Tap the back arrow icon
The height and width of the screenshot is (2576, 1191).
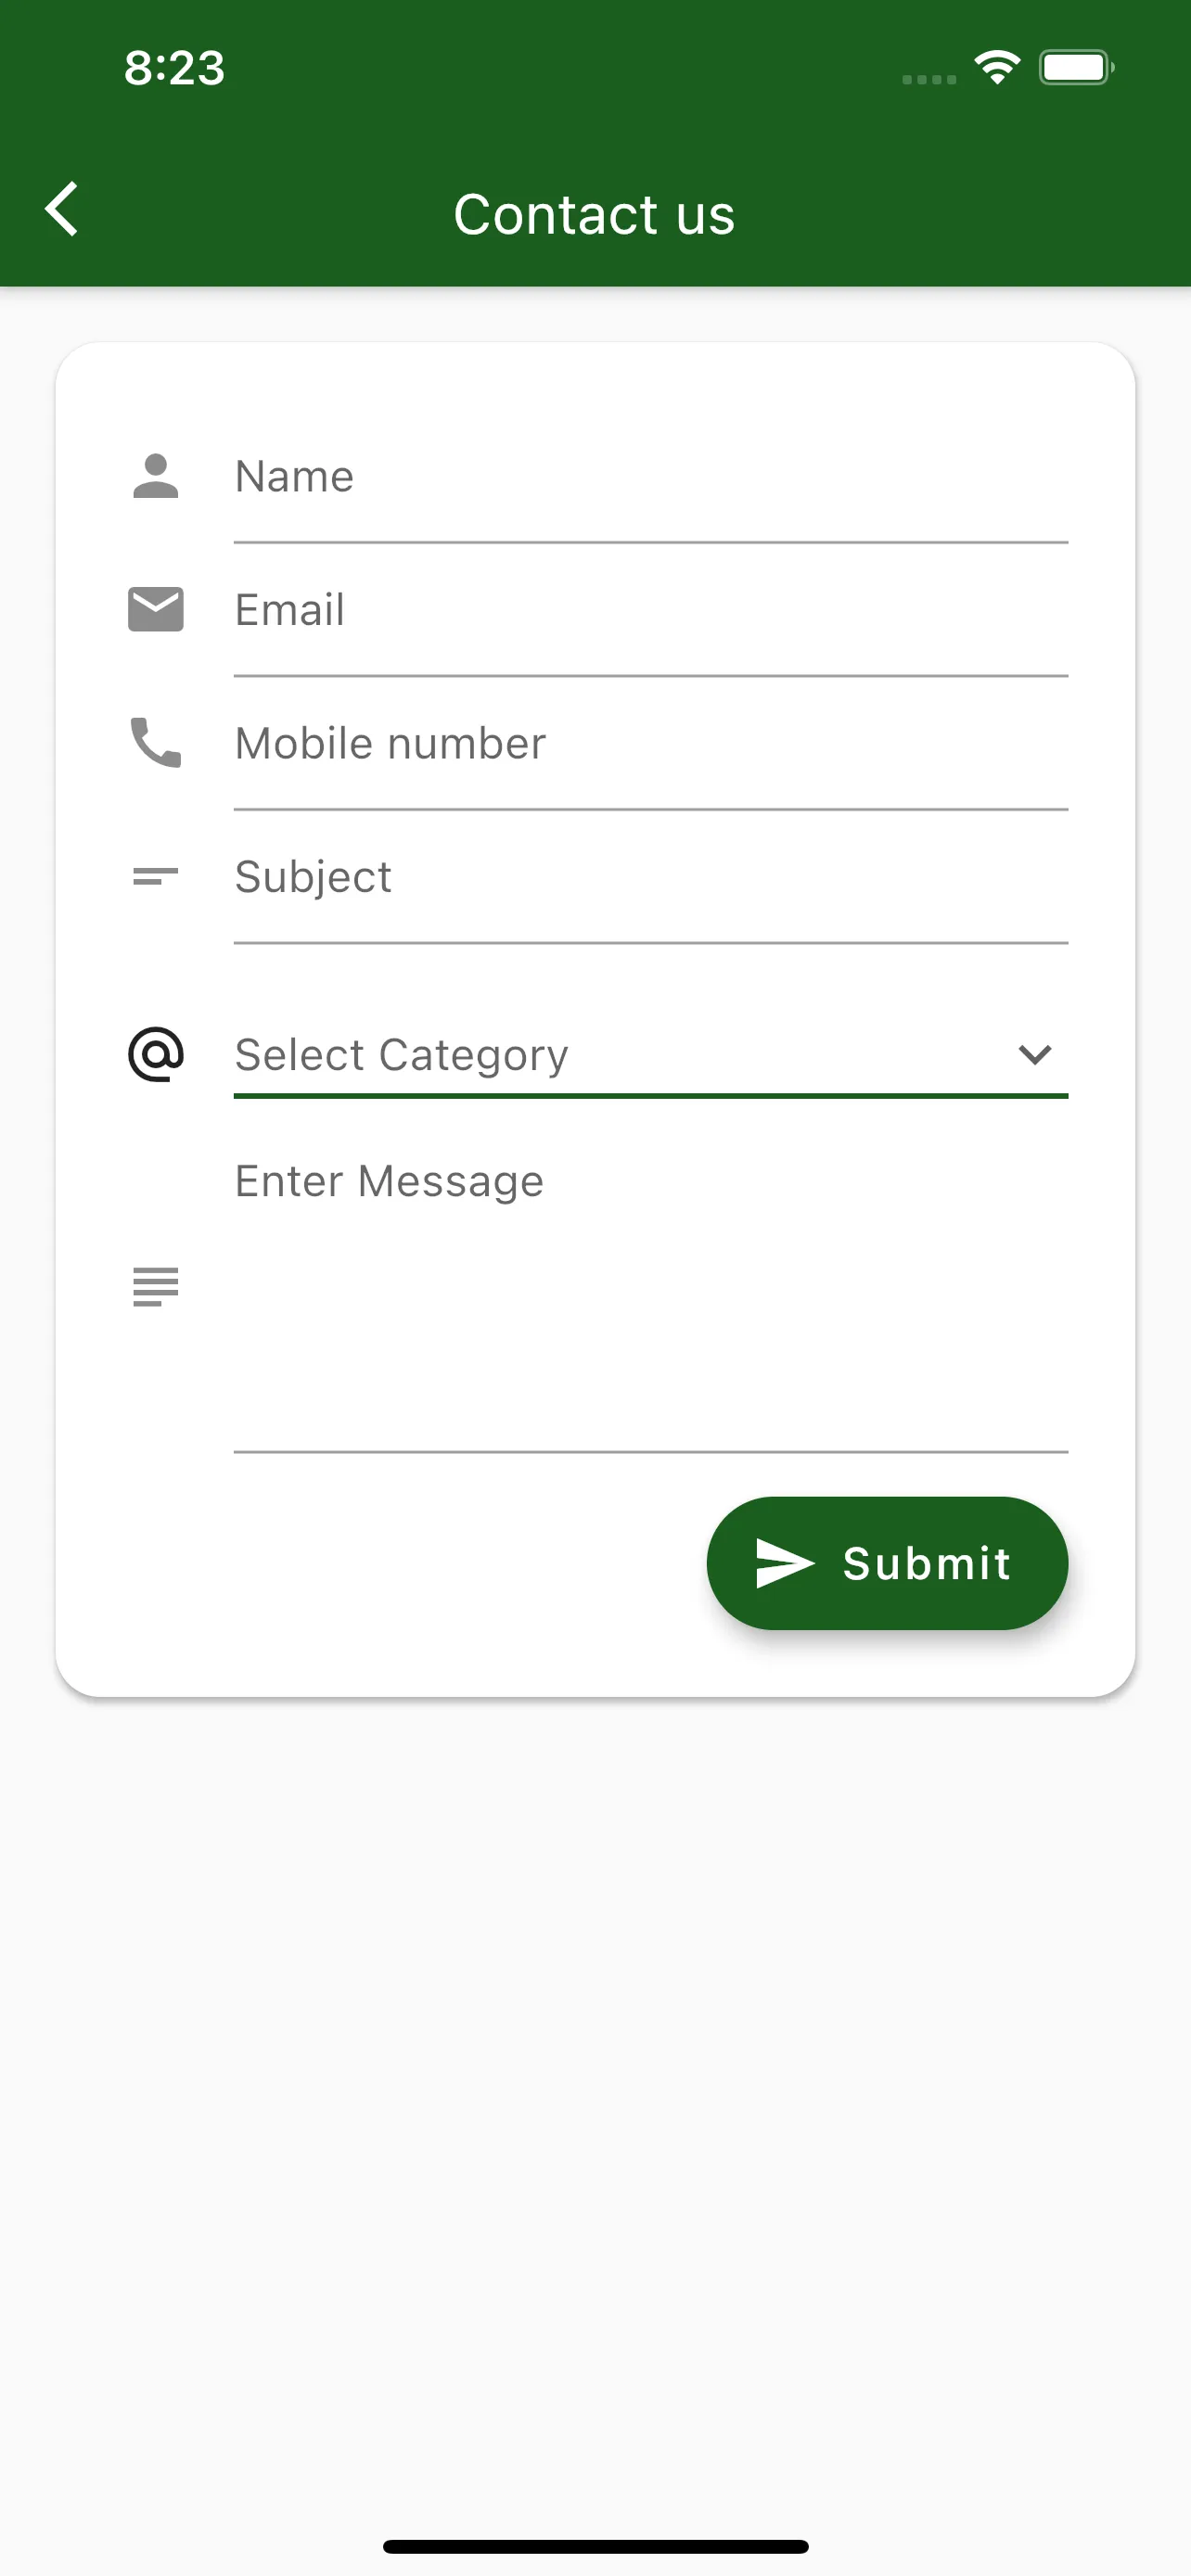(x=62, y=209)
